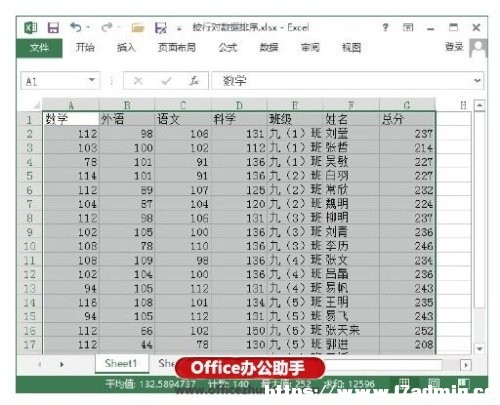Open the Undo history dropdown arrow
The width and height of the screenshot is (500, 405).
tap(88, 27)
